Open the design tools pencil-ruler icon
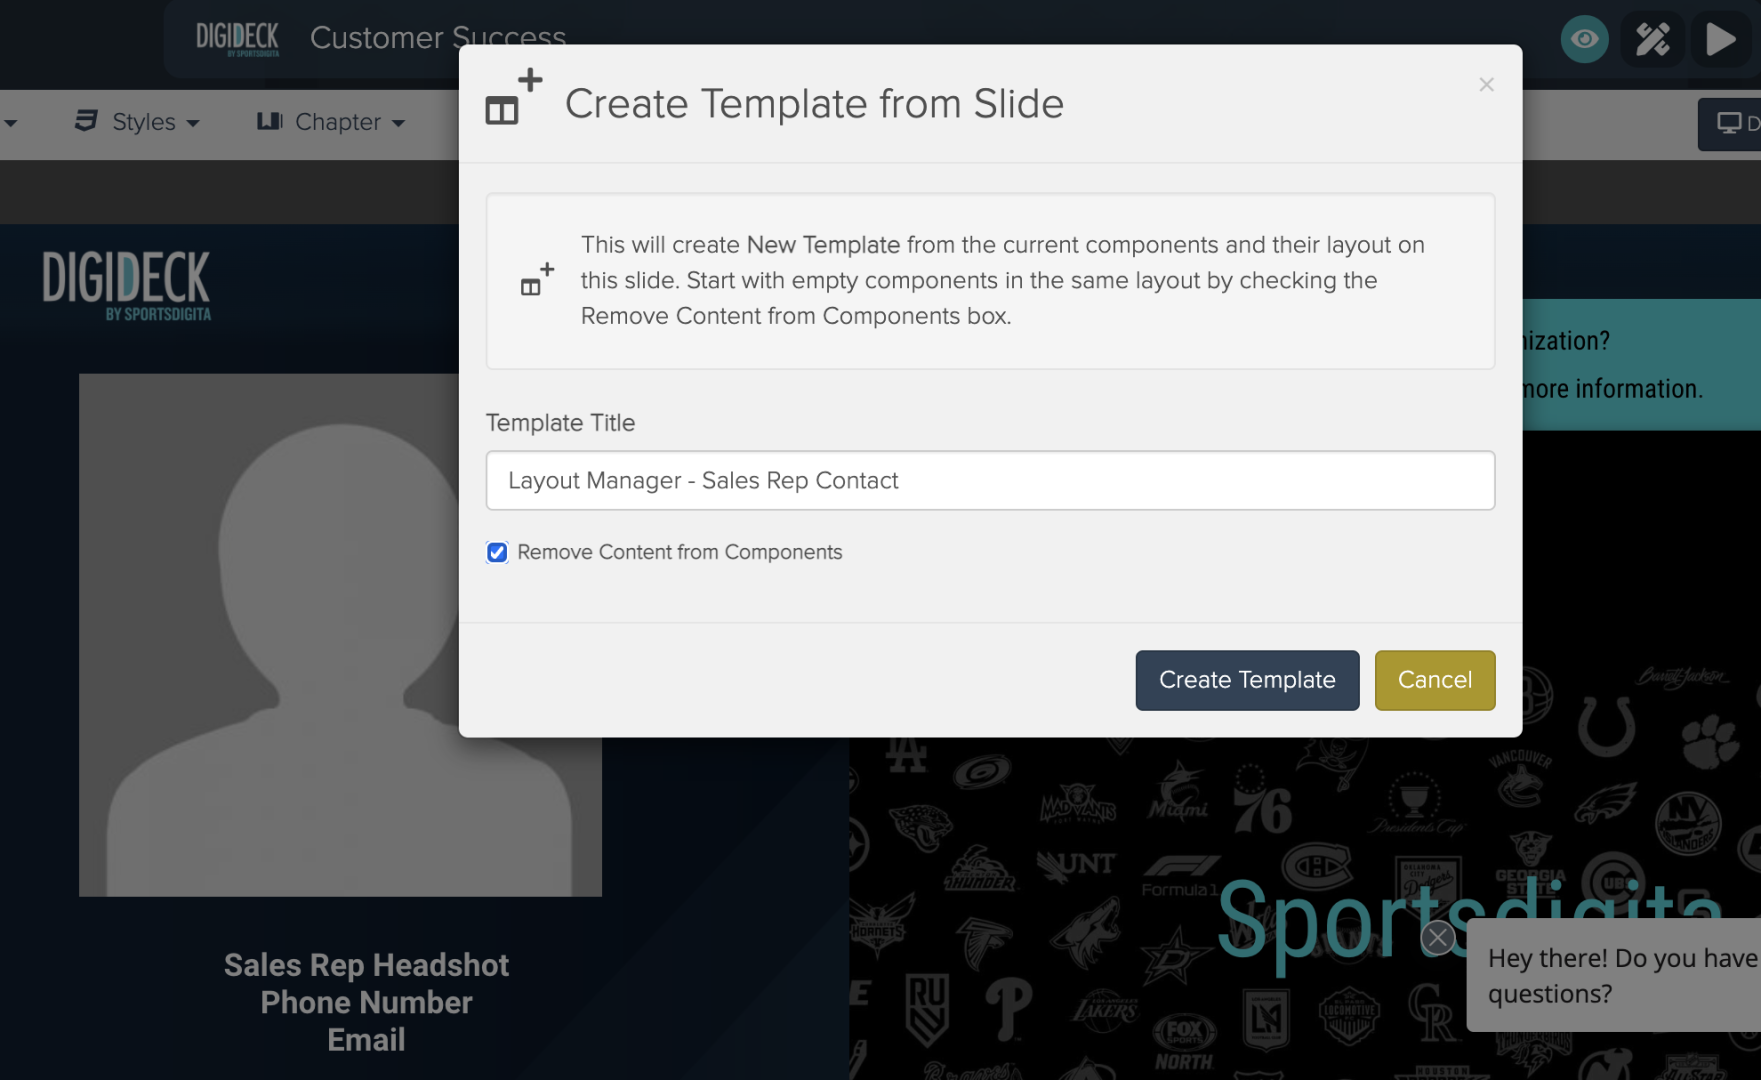This screenshot has height=1080, width=1761. coord(1652,40)
